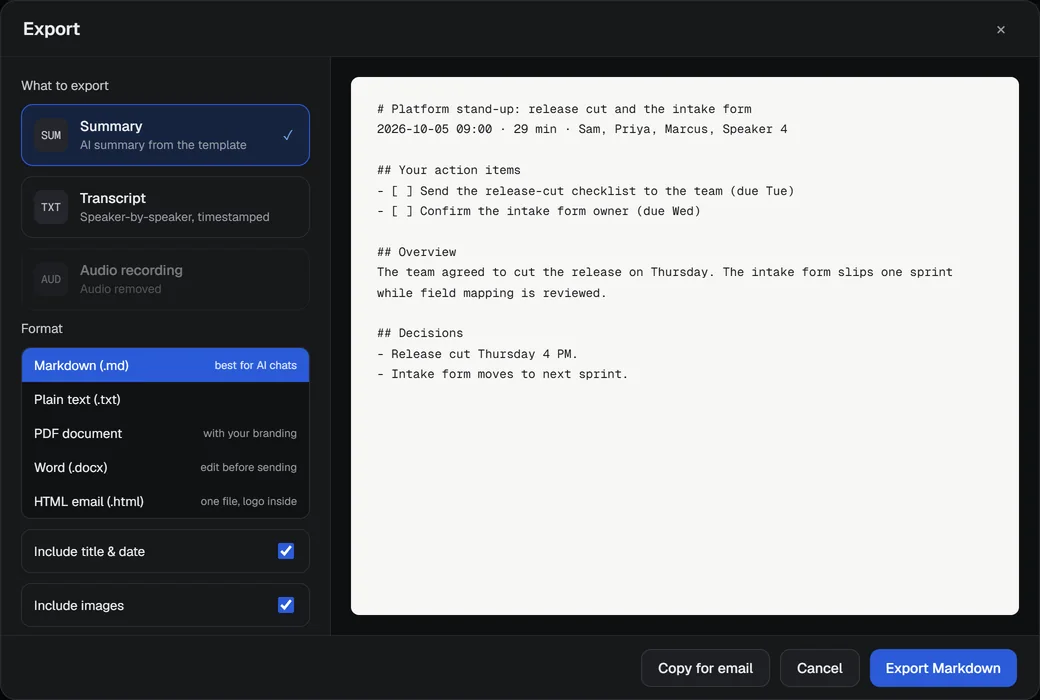Click 'AI summary from the template' subtitle
The image size is (1040, 700).
[163, 145]
